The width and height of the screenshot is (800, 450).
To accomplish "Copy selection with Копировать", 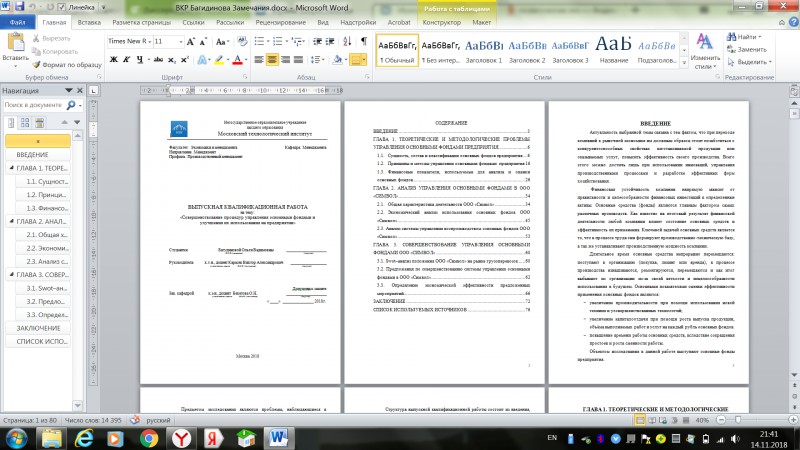I will pos(55,52).
